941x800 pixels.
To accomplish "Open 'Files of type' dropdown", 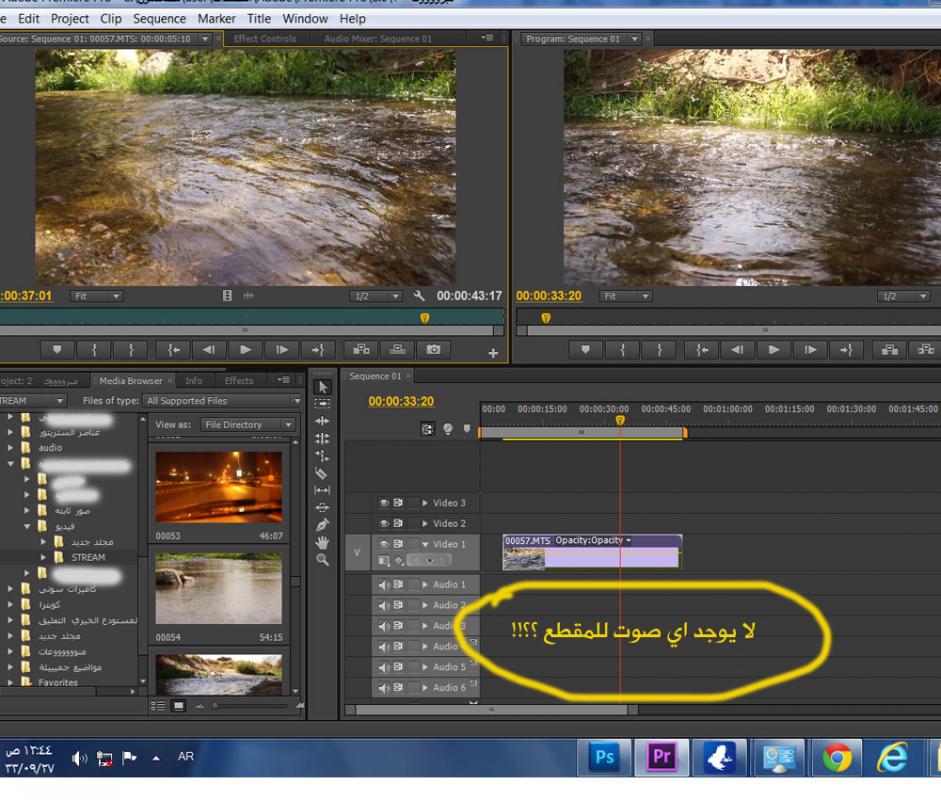I will [222, 401].
